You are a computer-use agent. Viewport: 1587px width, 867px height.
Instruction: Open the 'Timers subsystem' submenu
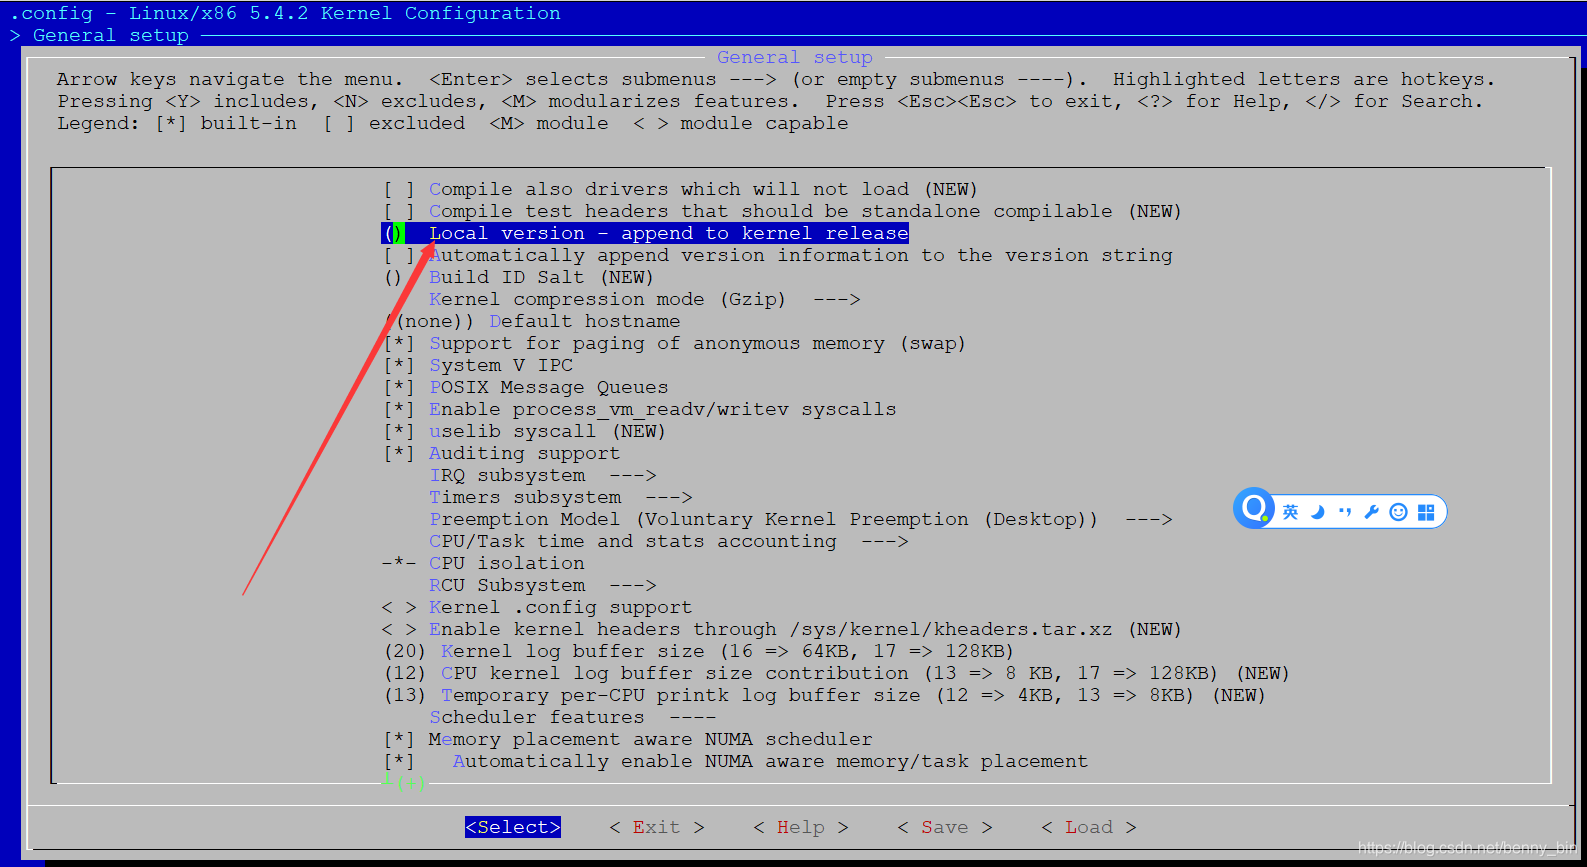561,497
